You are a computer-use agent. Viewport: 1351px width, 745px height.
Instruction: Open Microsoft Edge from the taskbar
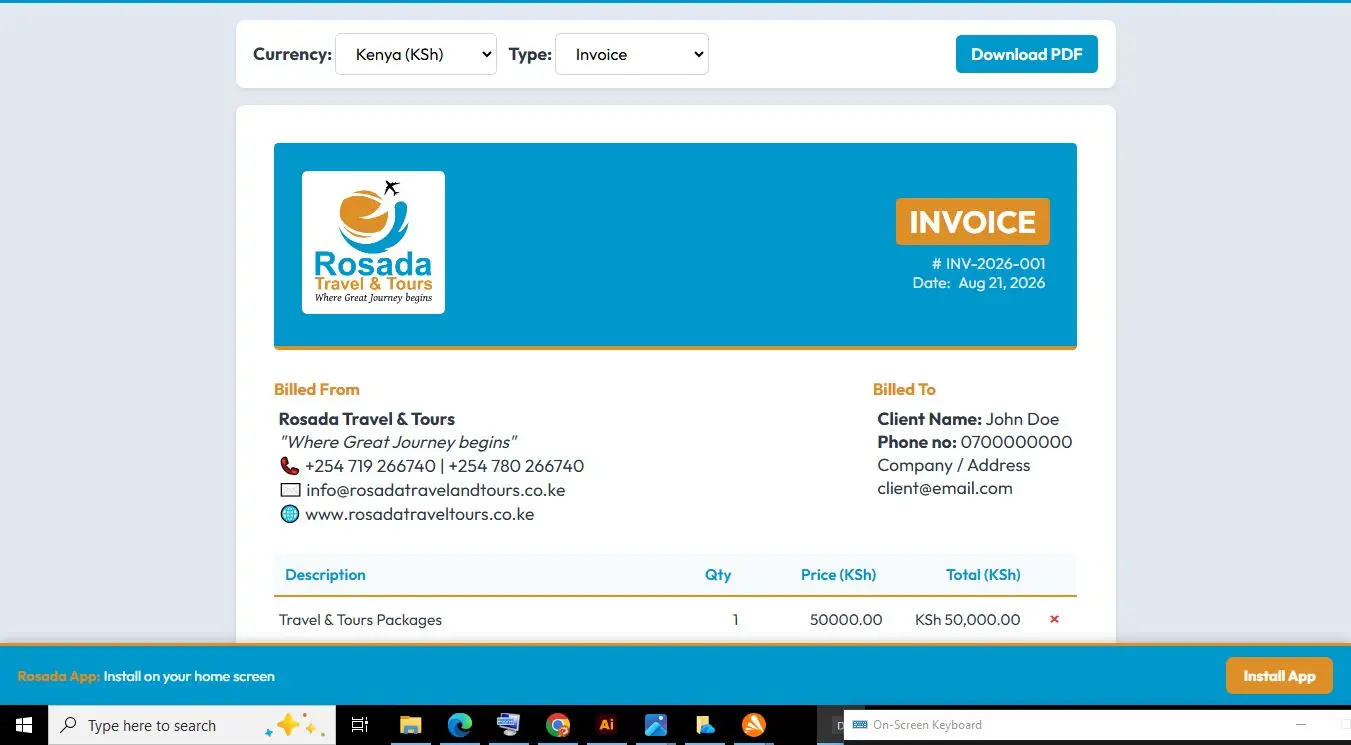pos(459,725)
